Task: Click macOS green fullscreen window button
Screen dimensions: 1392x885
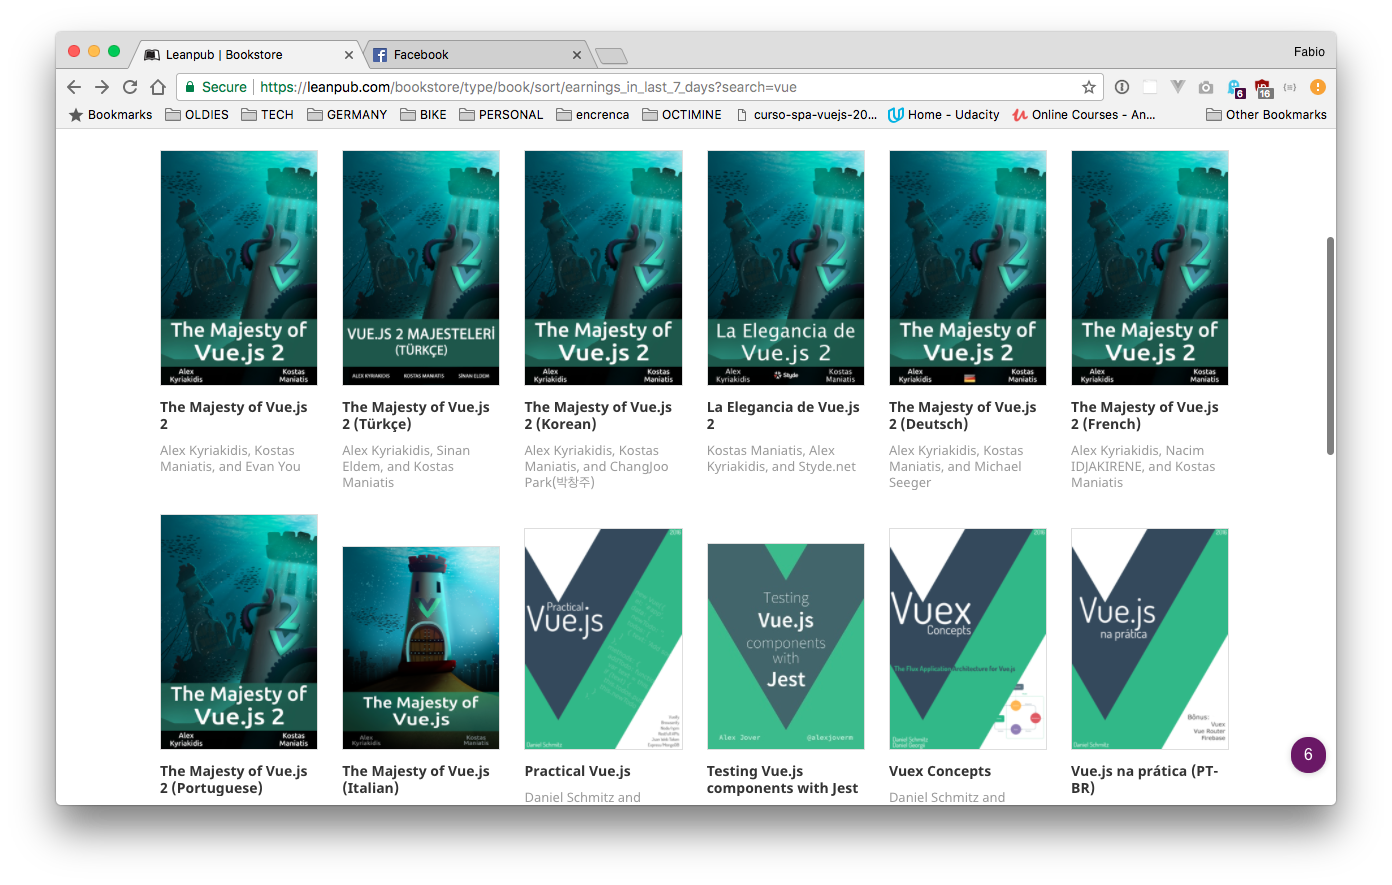Action: tap(114, 51)
